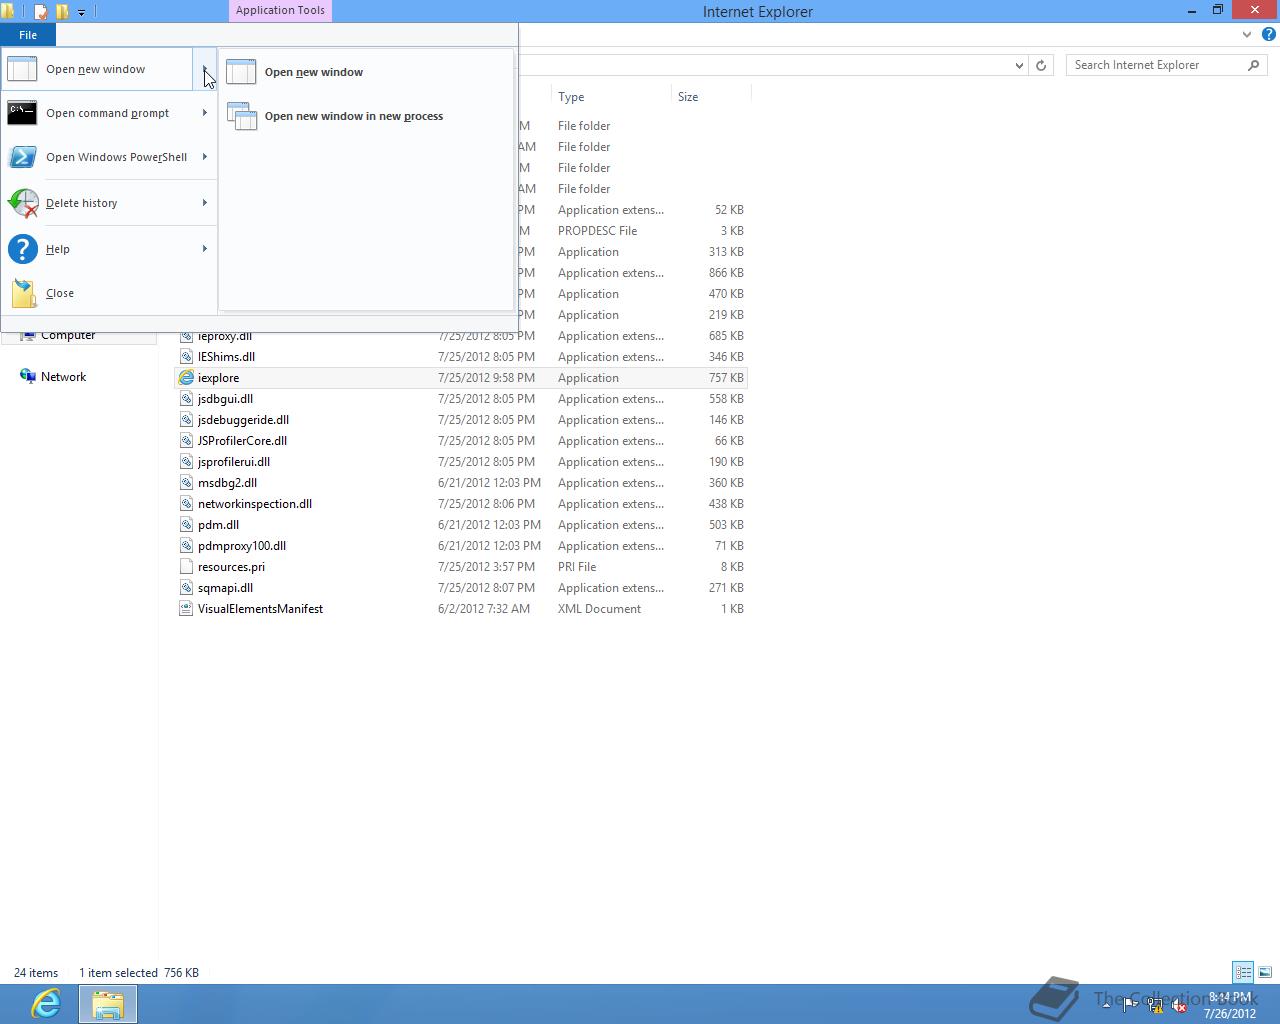Show hidden tray icons arrow

[x=1106, y=1006]
